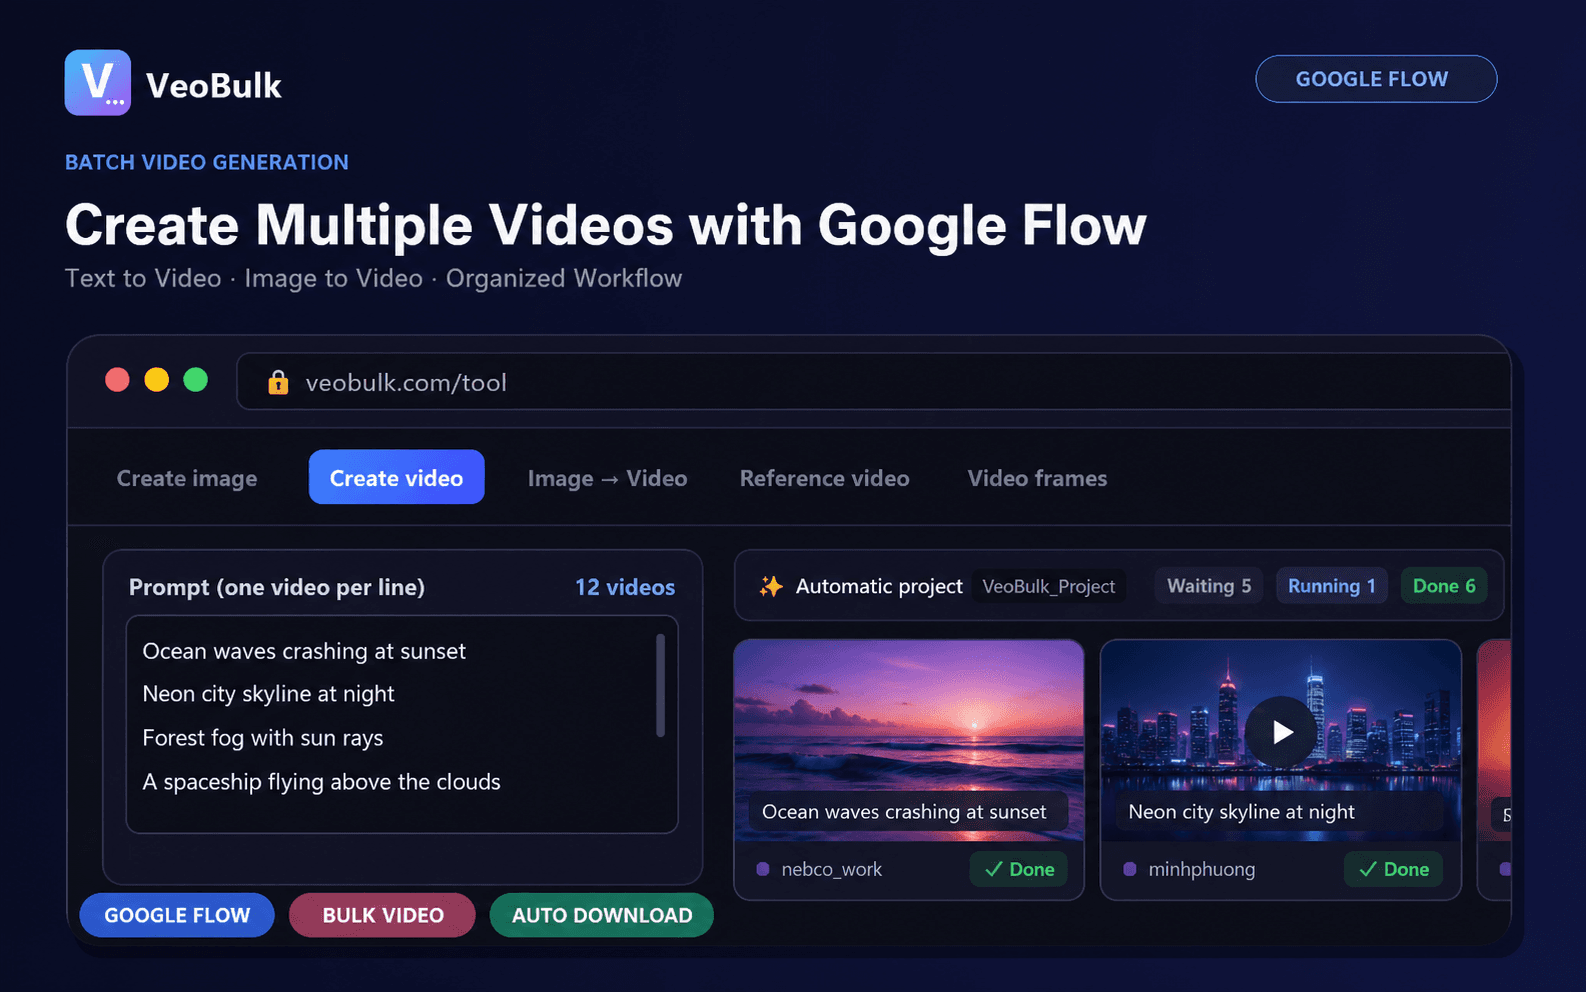
Task: Click the blue GOOGLE FLOW pill at bottom
Action: (x=177, y=915)
